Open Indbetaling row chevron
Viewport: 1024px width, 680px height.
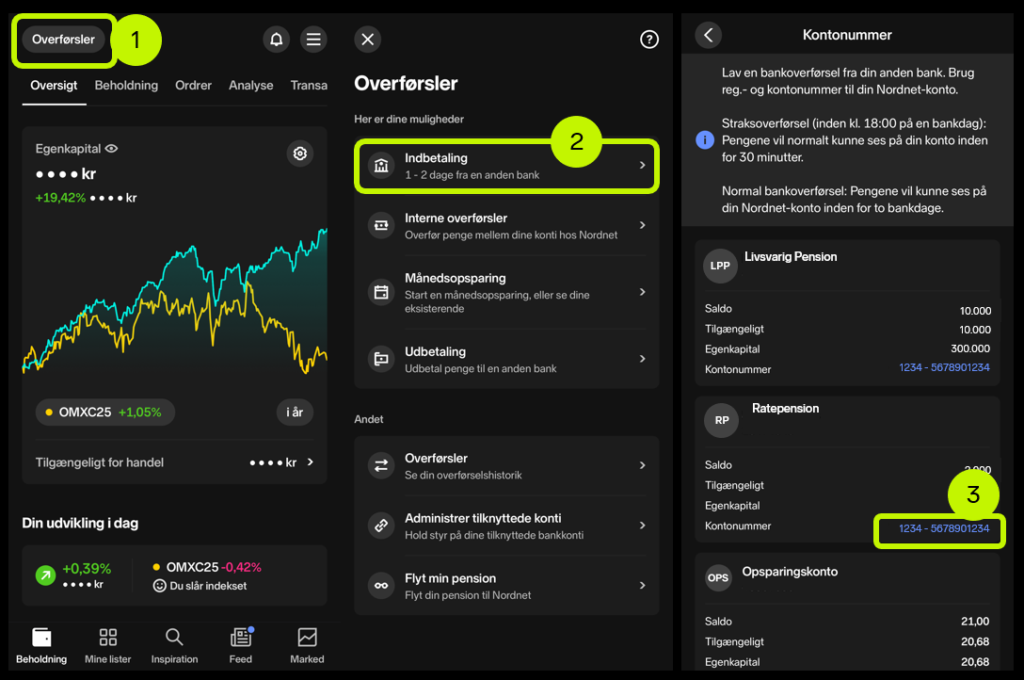click(x=643, y=165)
